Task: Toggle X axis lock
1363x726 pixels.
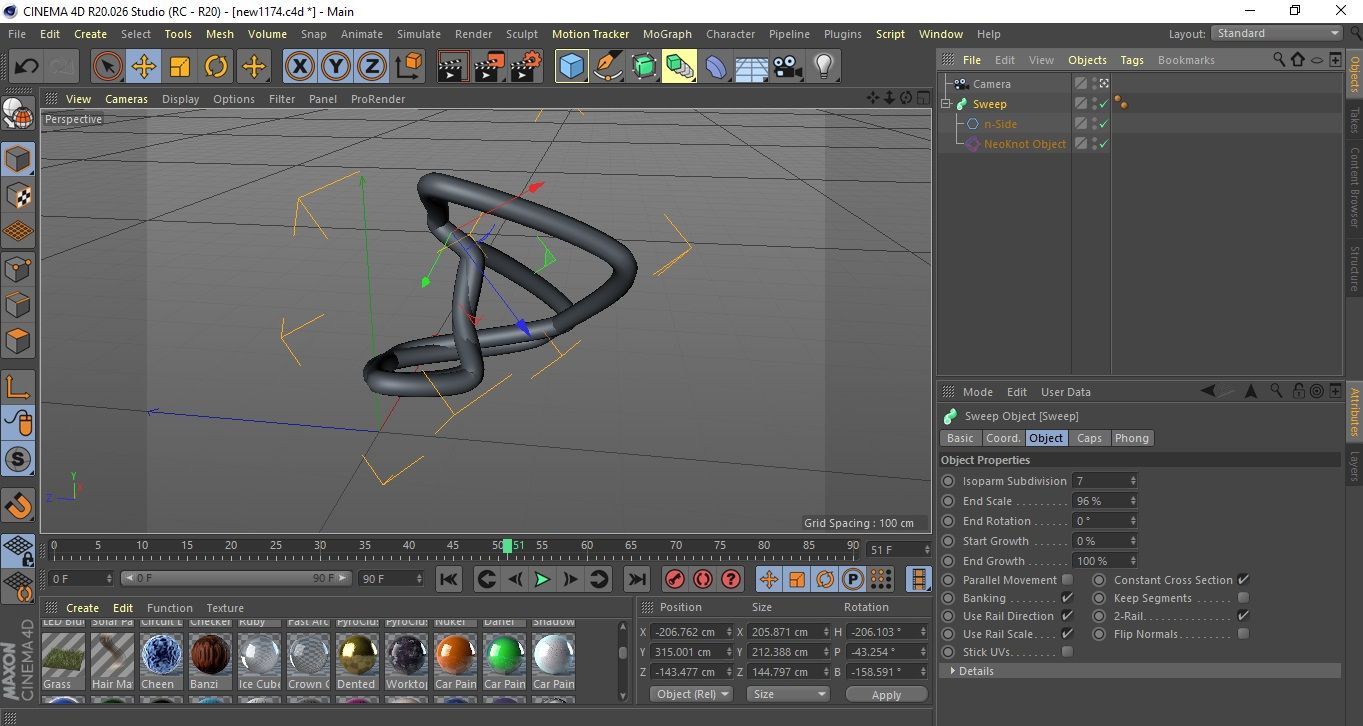Action: [299, 67]
